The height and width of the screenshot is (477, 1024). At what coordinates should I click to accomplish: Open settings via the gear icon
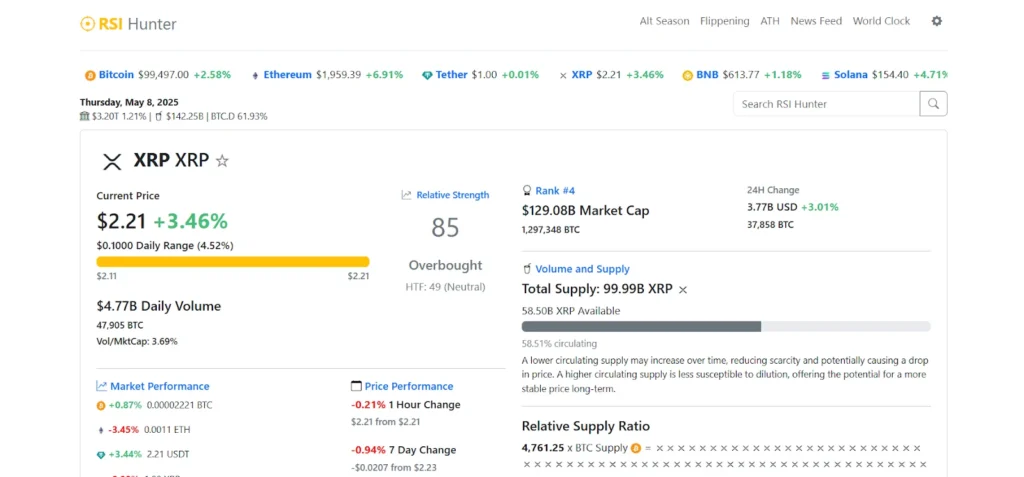pyautogui.click(x=936, y=21)
